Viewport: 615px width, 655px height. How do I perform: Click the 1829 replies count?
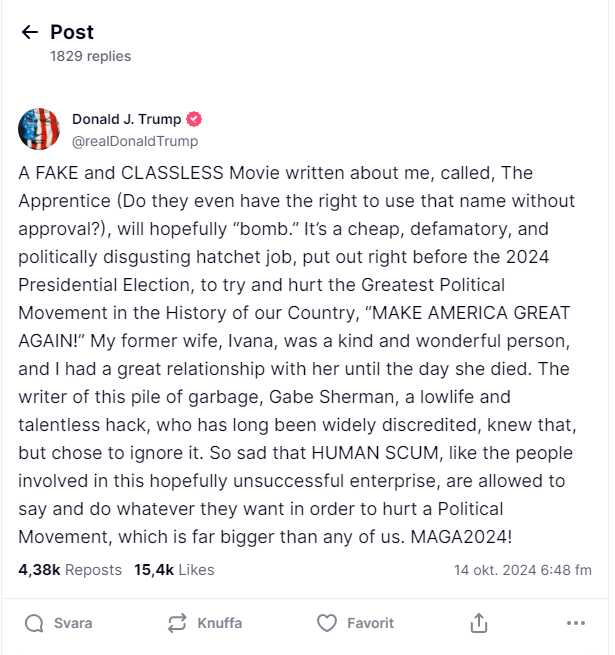90,56
